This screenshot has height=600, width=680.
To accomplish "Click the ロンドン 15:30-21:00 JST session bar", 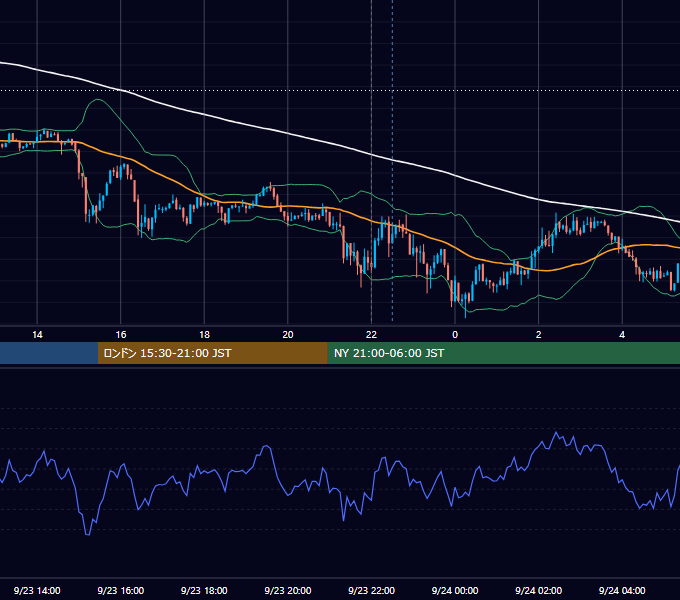I will [212, 353].
